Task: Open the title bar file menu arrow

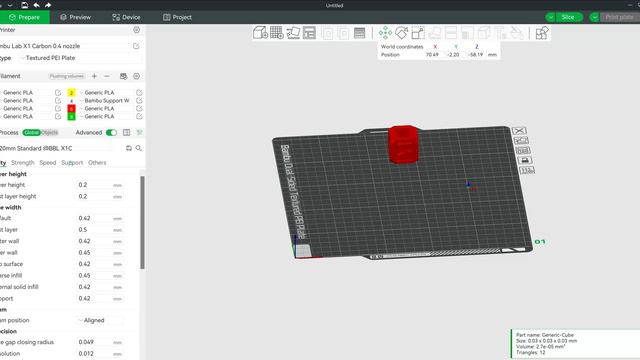Action: tap(10, 5)
